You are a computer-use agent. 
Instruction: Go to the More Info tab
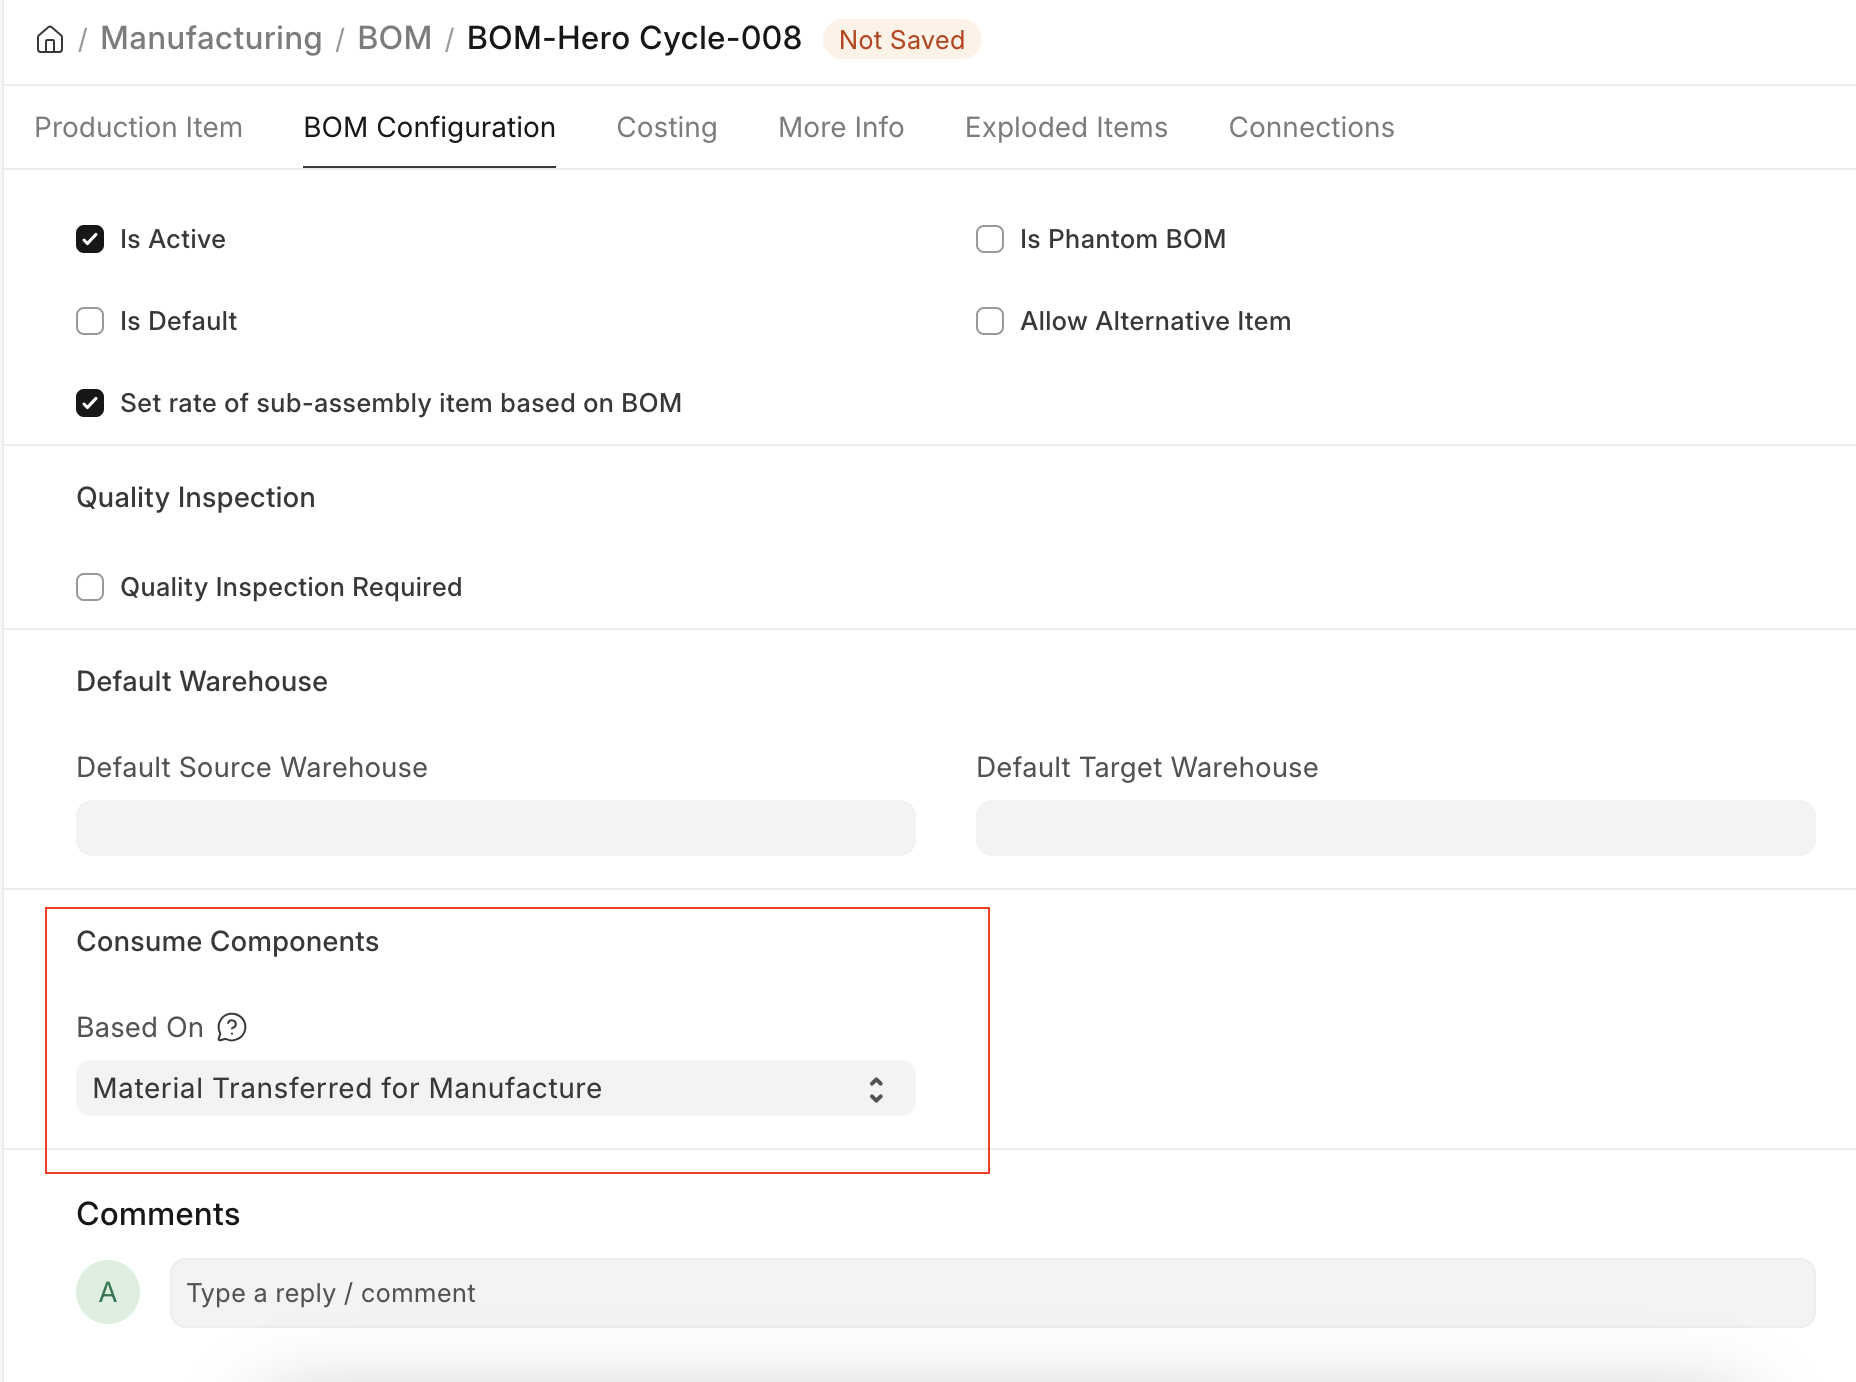point(841,128)
